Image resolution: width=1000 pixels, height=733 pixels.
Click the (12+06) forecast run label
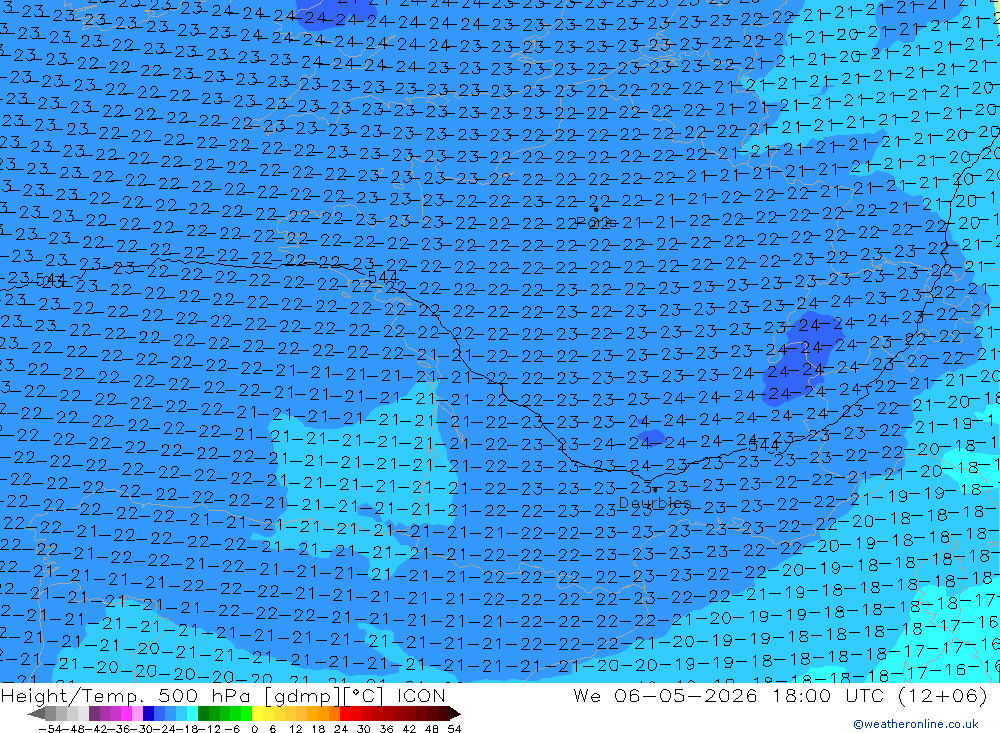pyautogui.click(x=942, y=695)
